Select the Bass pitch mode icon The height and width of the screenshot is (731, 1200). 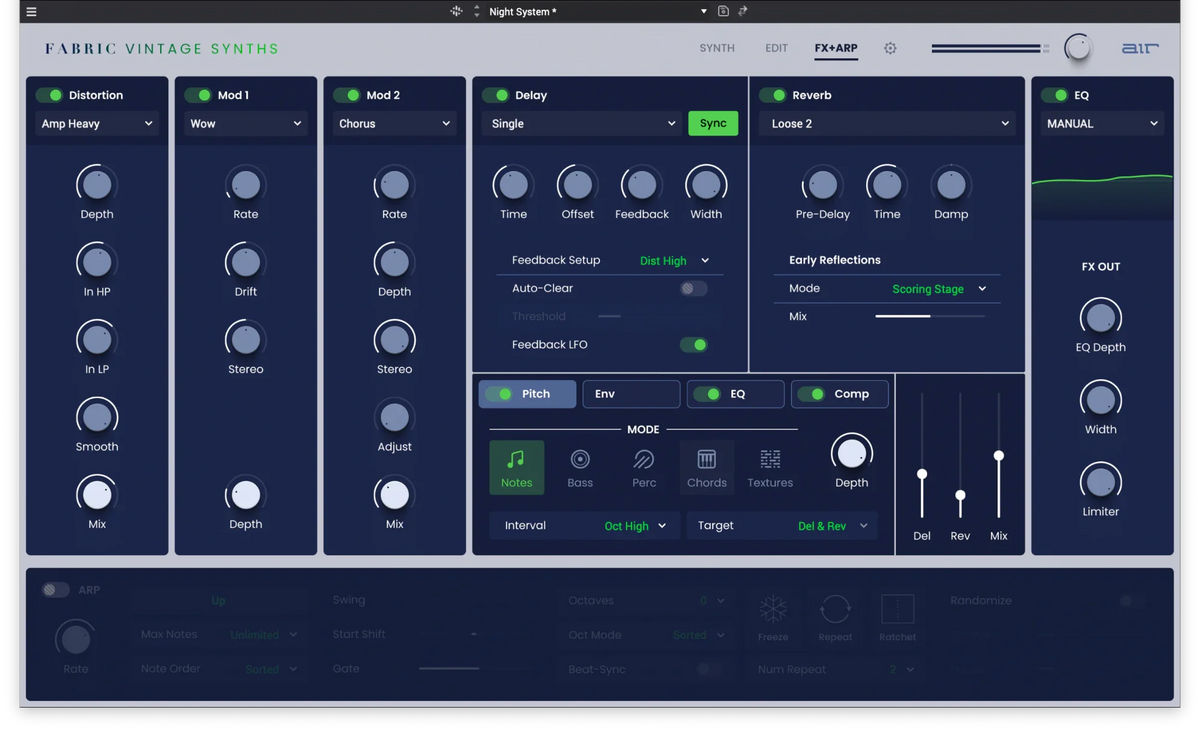(x=580, y=467)
